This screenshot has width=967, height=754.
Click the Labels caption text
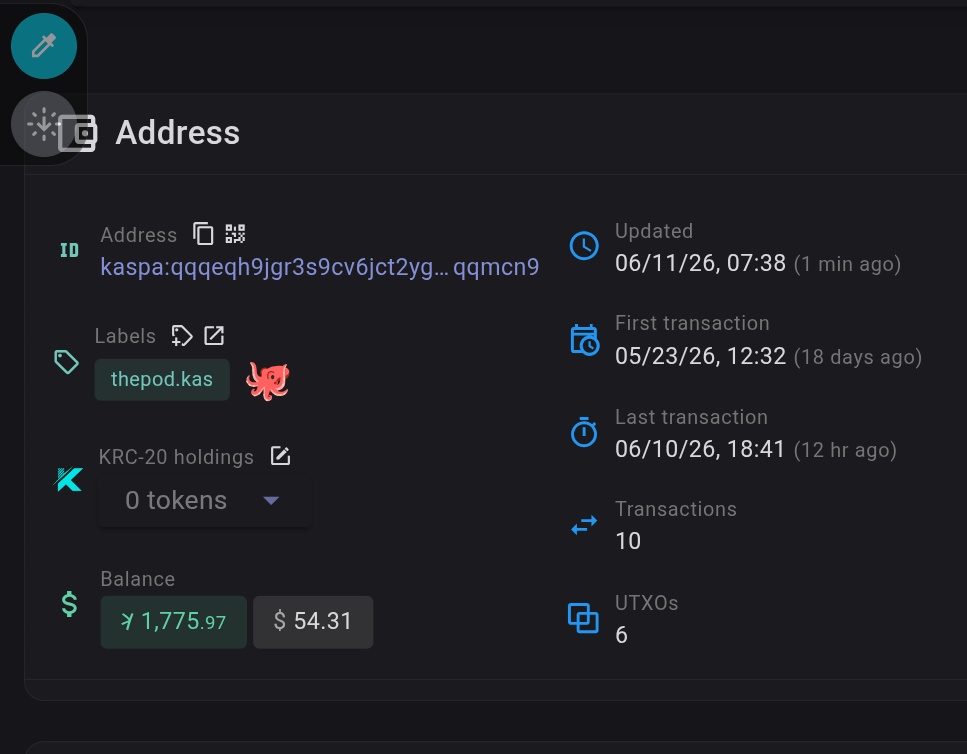(x=125, y=336)
